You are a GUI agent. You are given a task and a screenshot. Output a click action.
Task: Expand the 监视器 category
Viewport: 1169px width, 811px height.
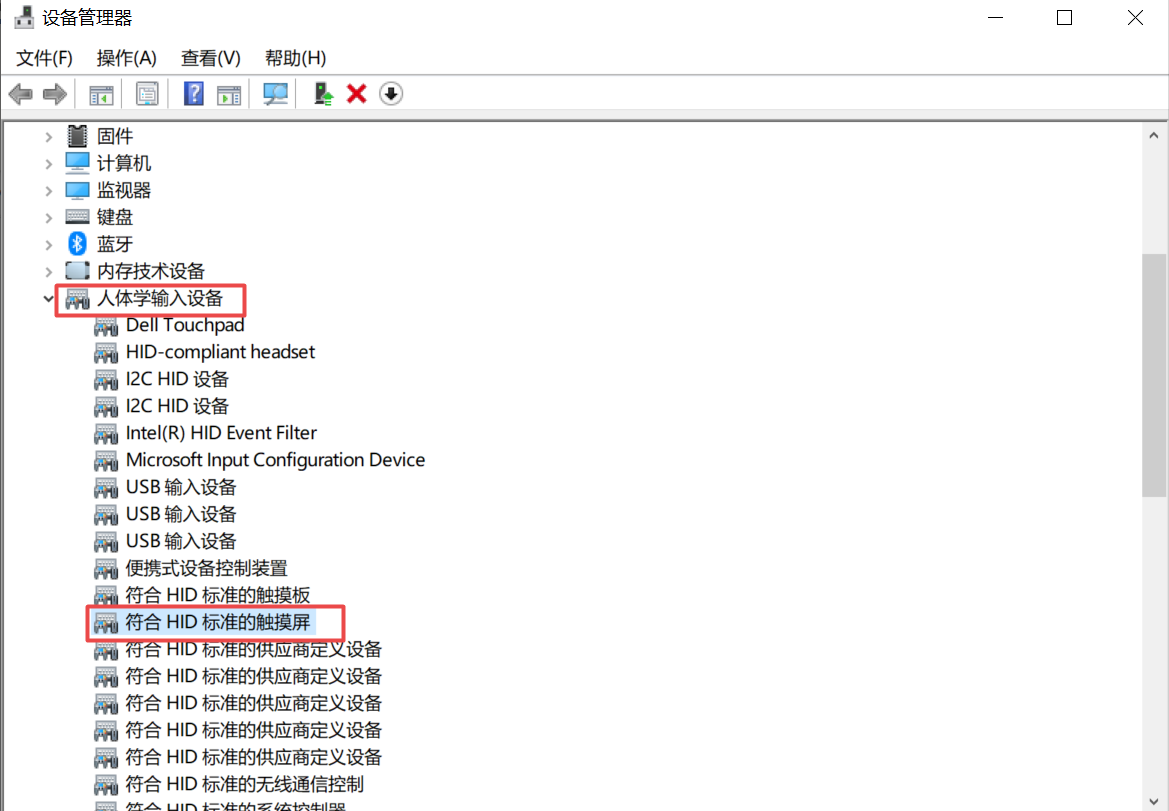point(48,190)
